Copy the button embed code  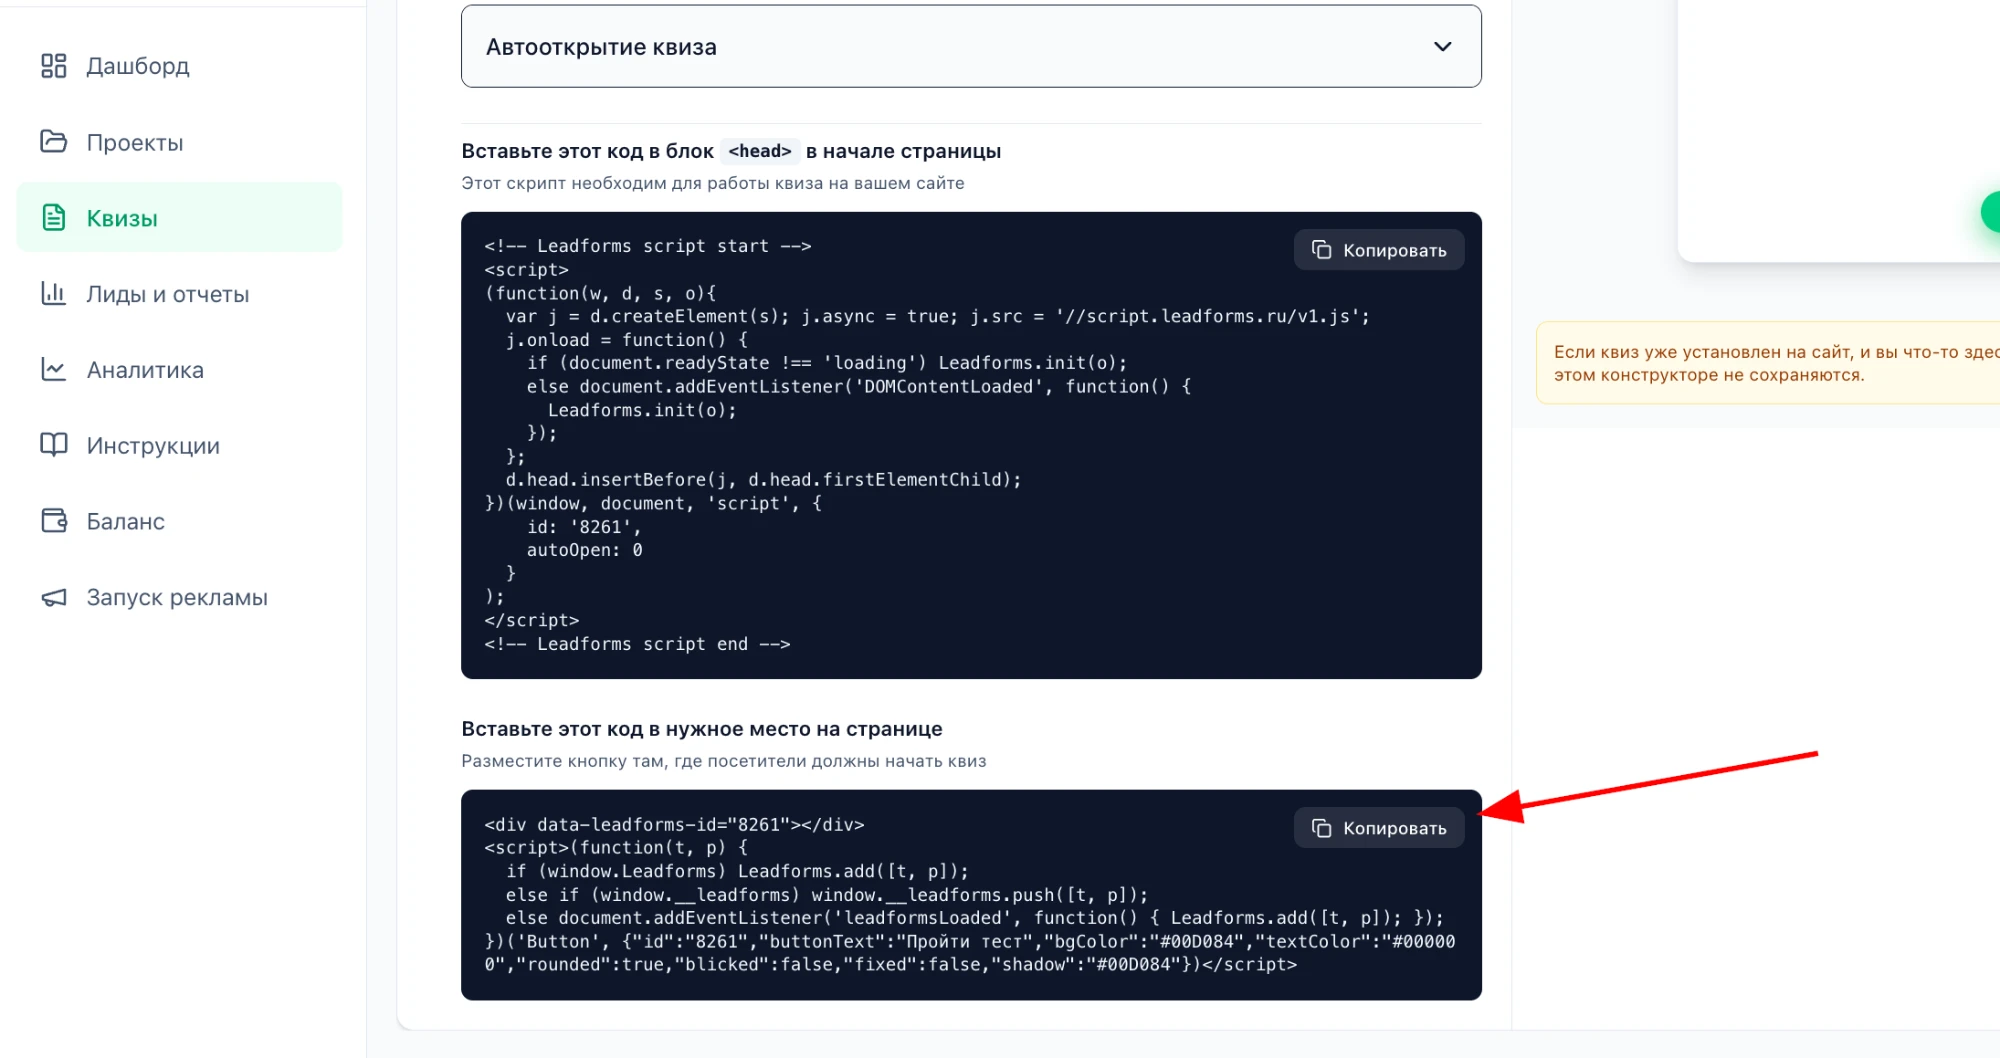click(x=1379, y=828)
